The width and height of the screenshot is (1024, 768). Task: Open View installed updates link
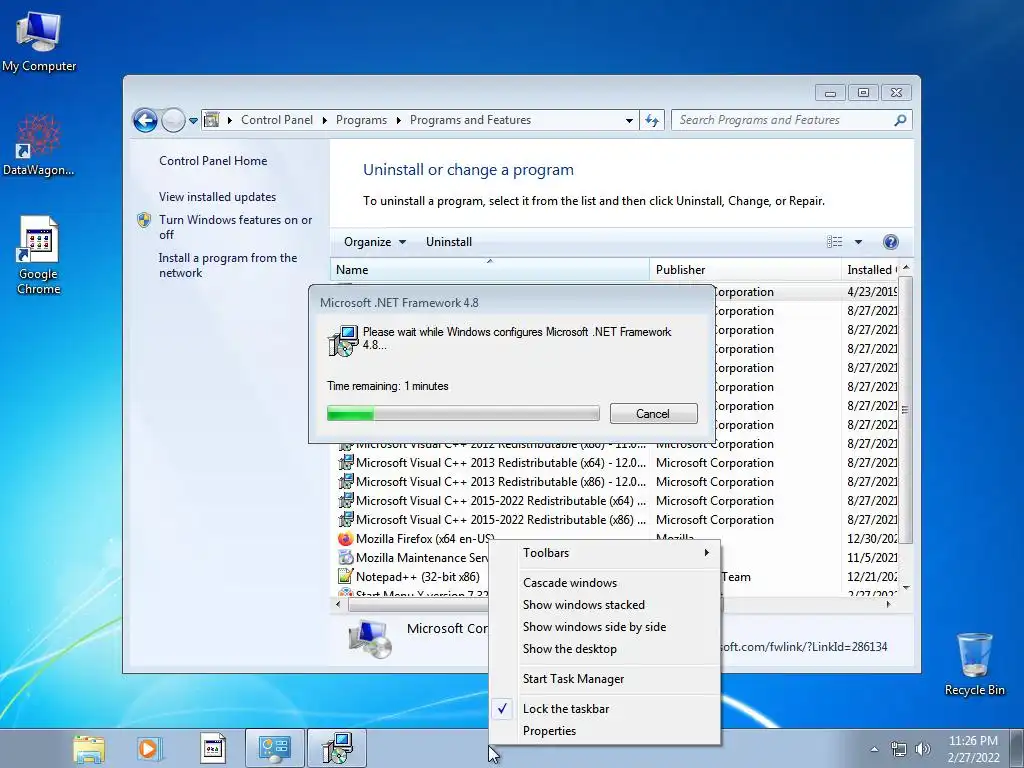(x=217, y=197)
